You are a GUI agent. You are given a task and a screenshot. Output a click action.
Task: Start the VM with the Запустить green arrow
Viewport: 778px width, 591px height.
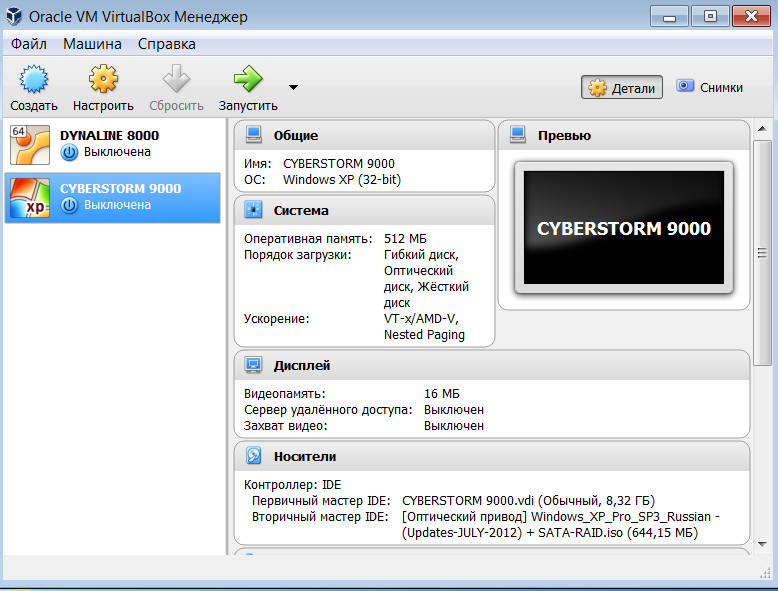click(248, 78)
